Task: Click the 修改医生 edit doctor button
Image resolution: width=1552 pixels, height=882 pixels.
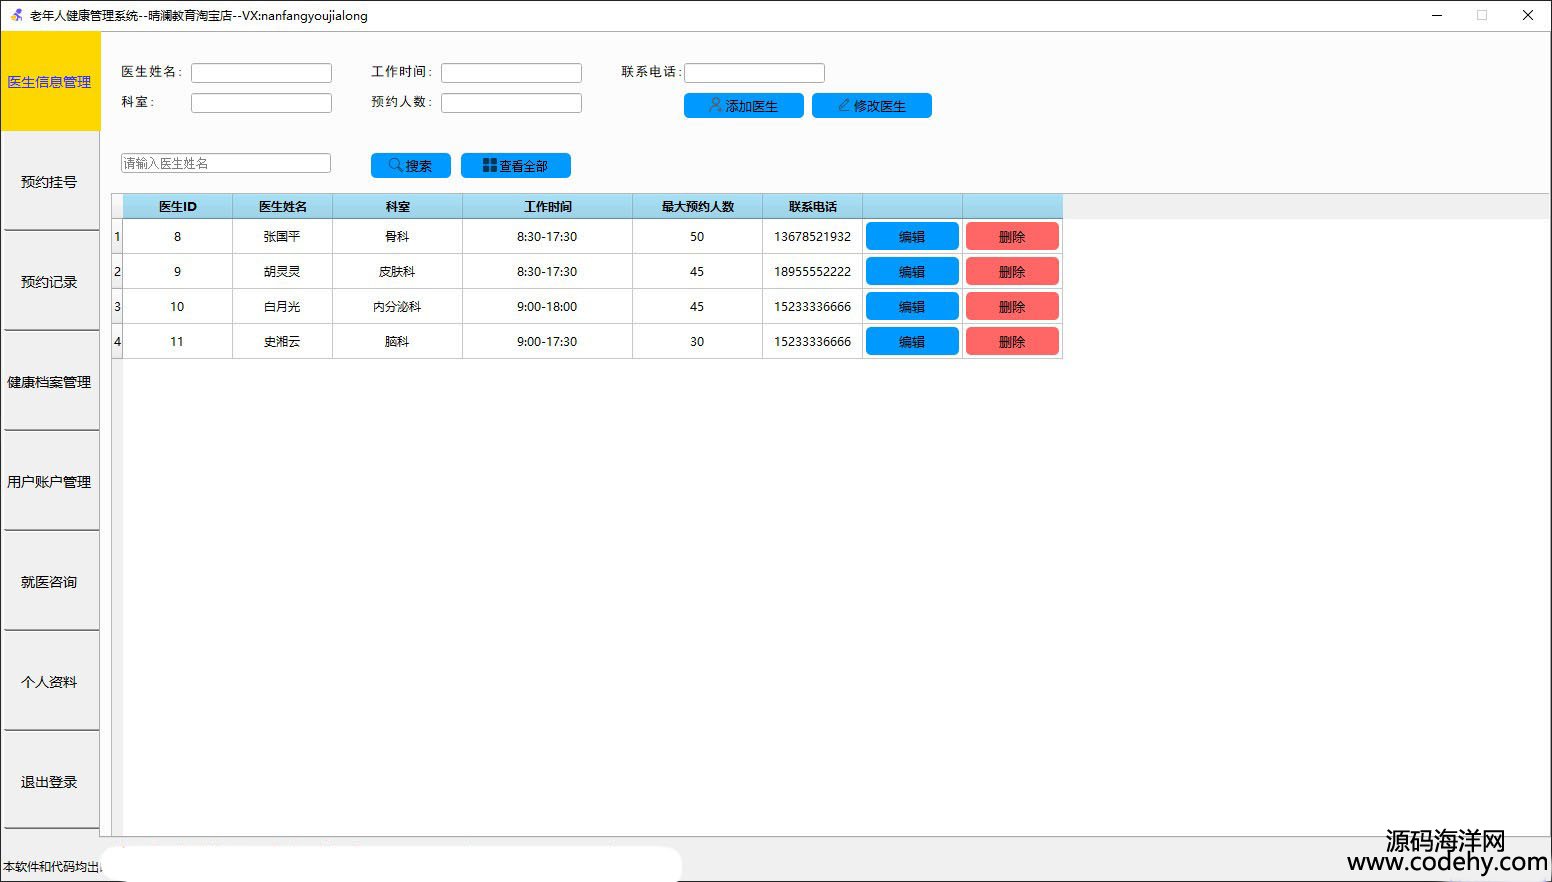Action: click(x=871, y=106)
